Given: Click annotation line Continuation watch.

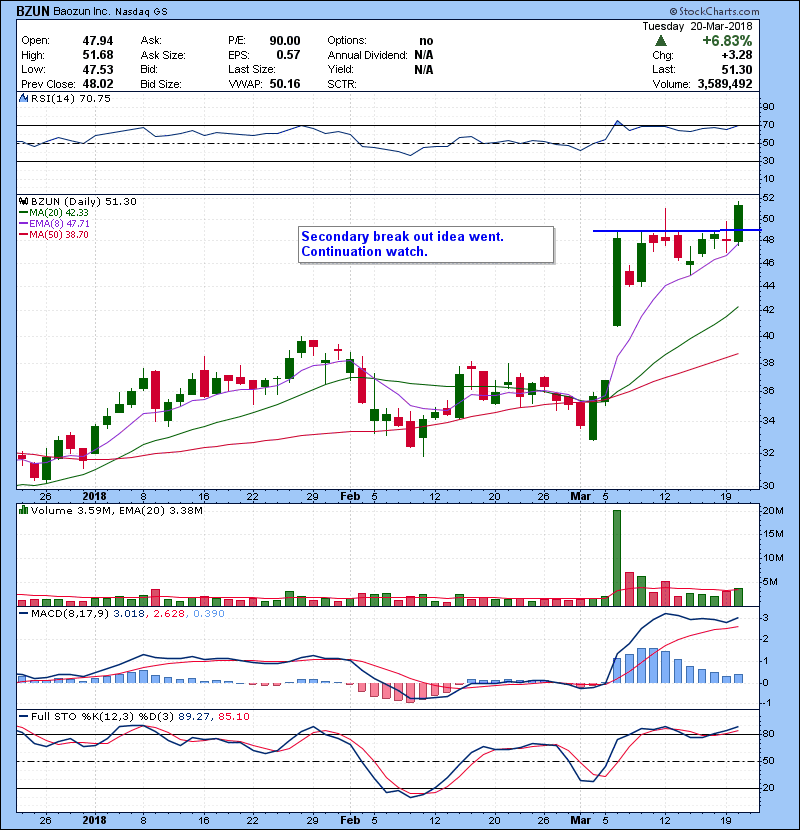Looking at the screenshot, I should [x=364, y=251].
